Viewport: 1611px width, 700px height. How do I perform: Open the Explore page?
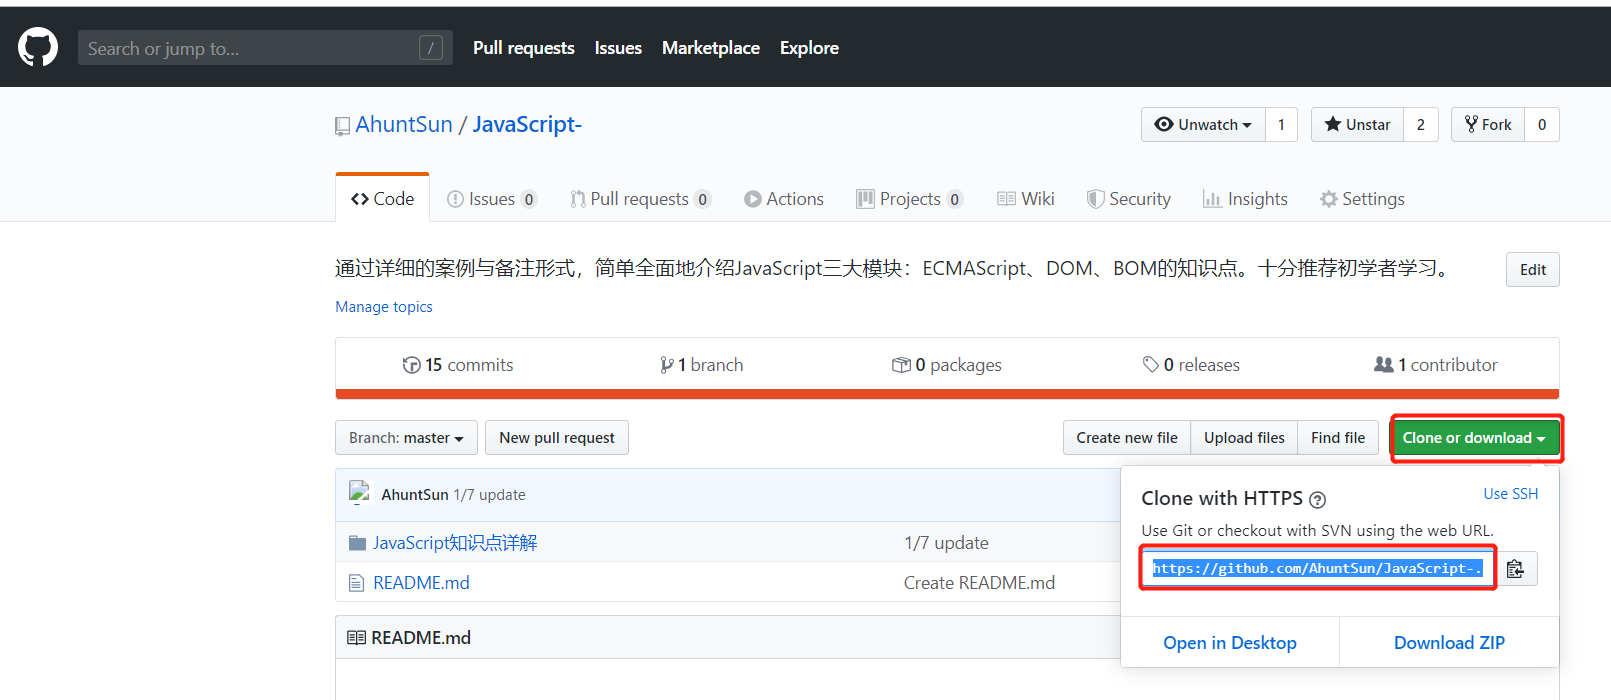[x=809, y=48]
